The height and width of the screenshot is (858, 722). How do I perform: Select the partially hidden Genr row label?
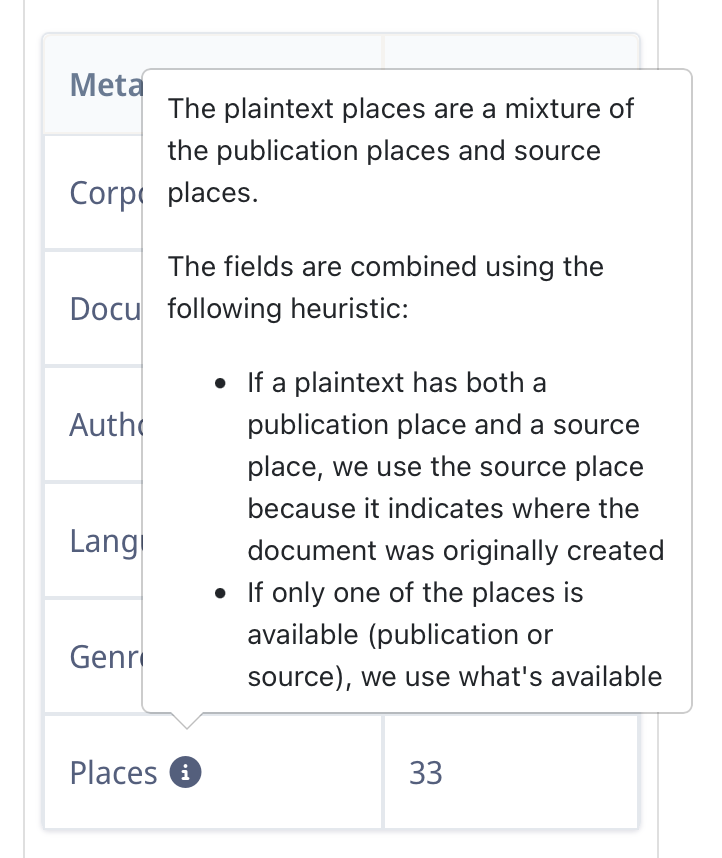[106, 657]
